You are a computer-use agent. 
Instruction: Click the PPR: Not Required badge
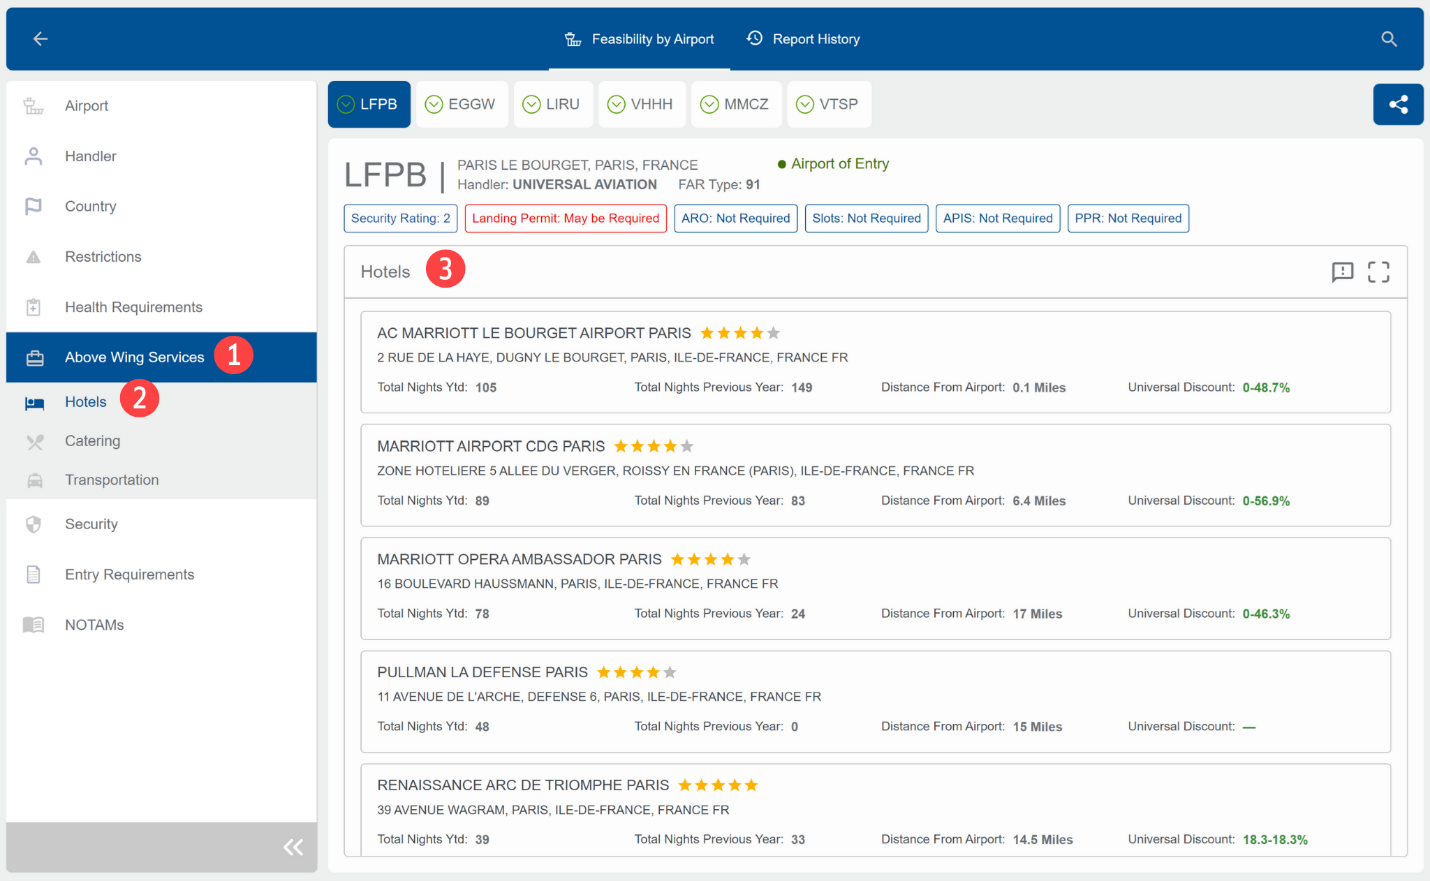pos(1128,218)
